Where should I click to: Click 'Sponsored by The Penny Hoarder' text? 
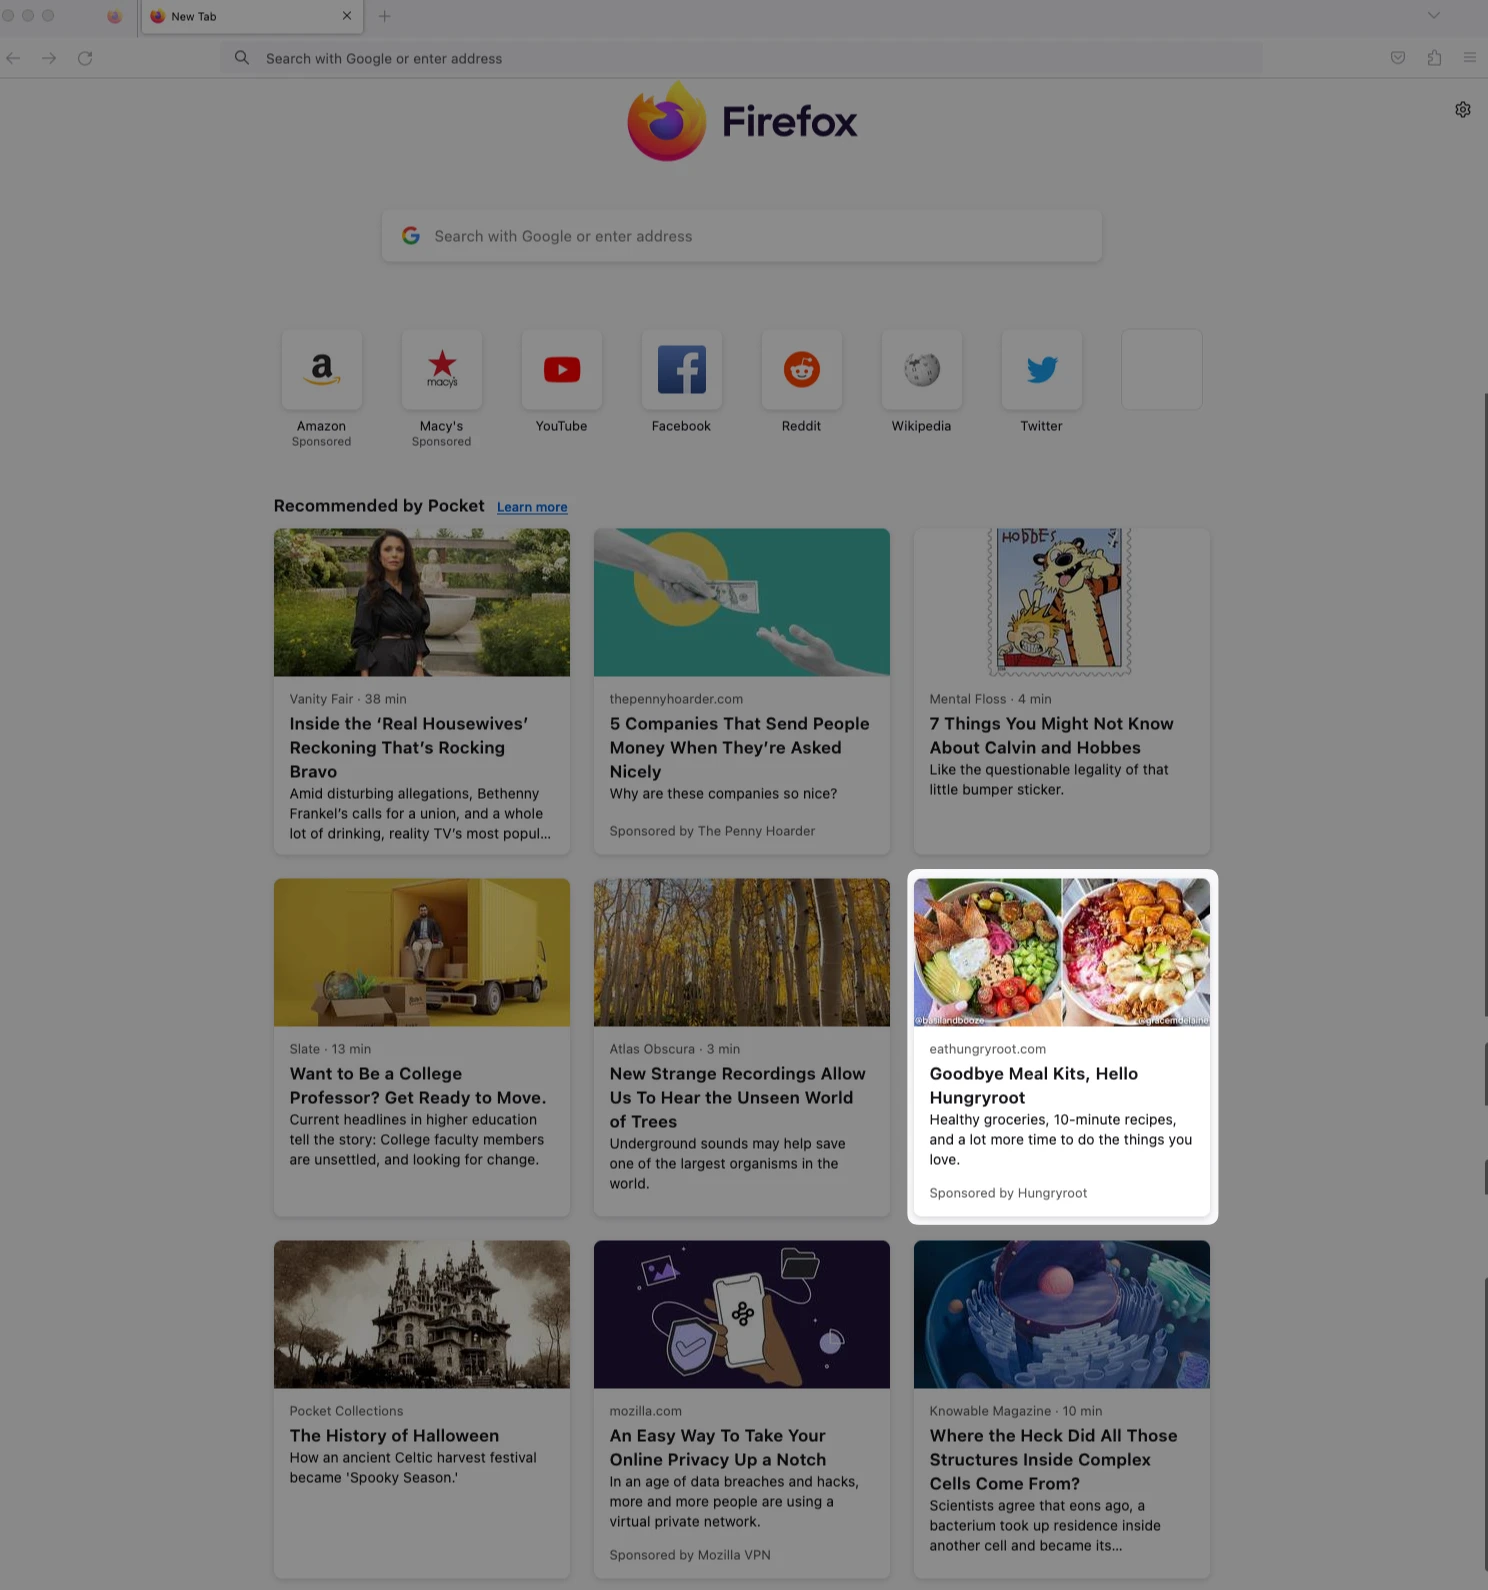712,831
